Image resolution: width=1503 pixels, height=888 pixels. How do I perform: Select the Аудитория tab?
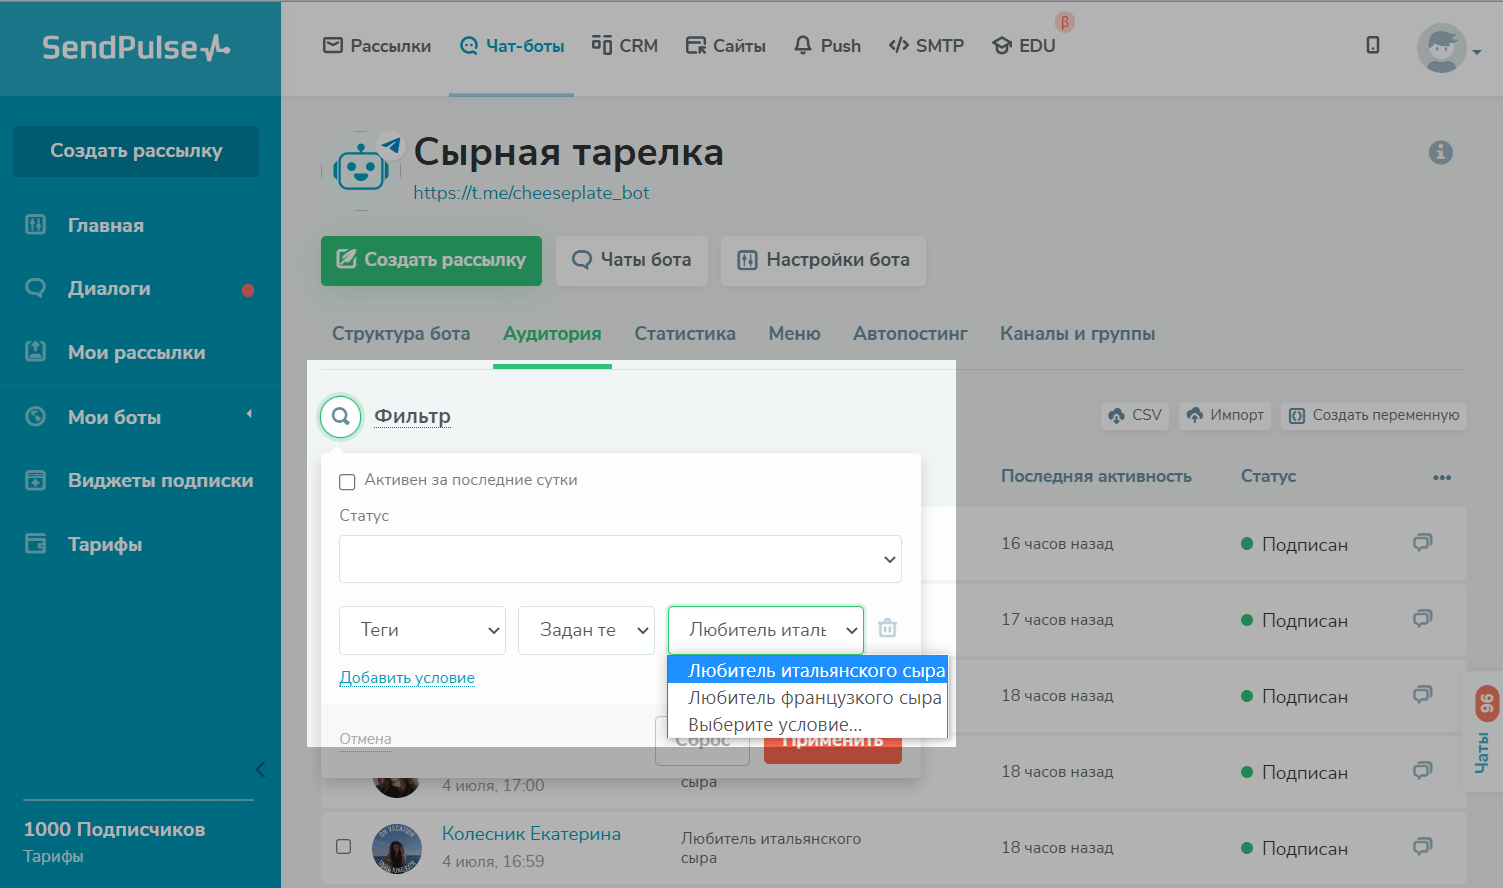[552, 333]
